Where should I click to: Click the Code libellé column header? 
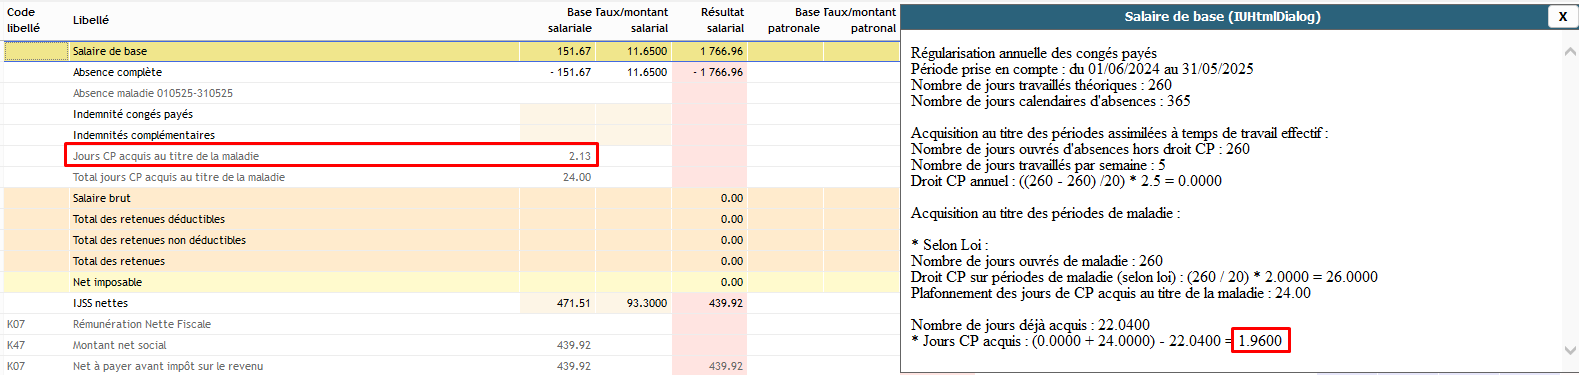(23, 20)
